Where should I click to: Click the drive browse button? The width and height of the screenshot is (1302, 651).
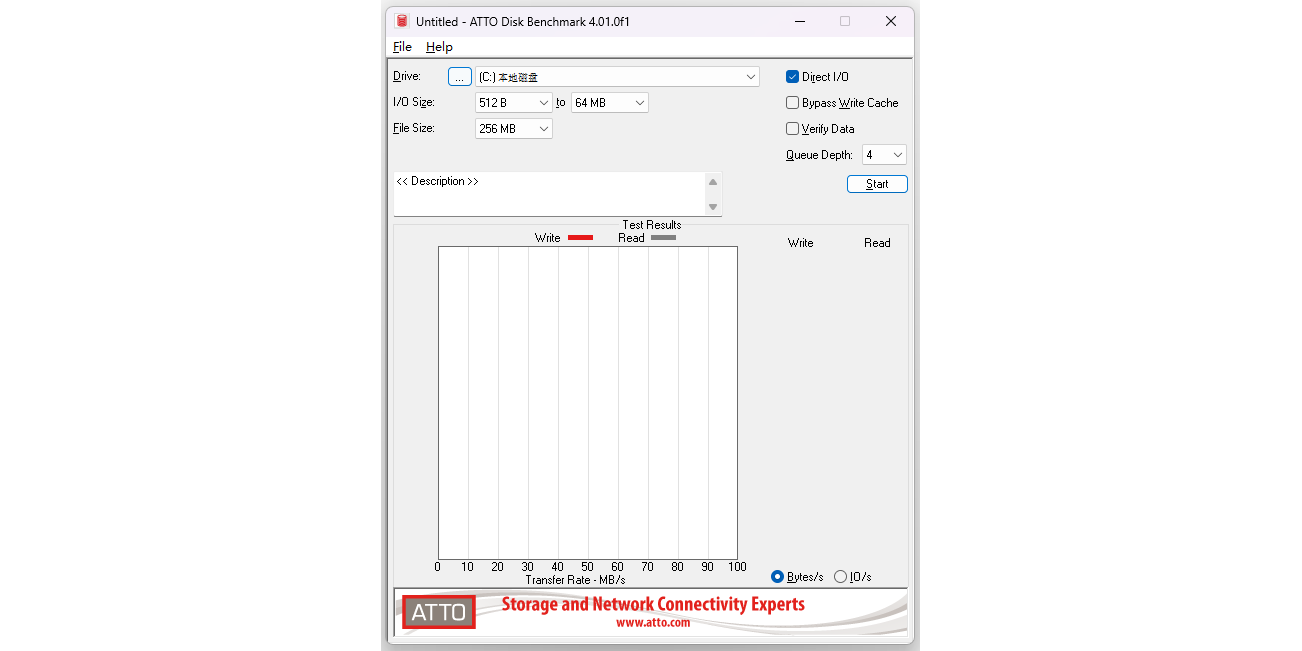point(459,77)
